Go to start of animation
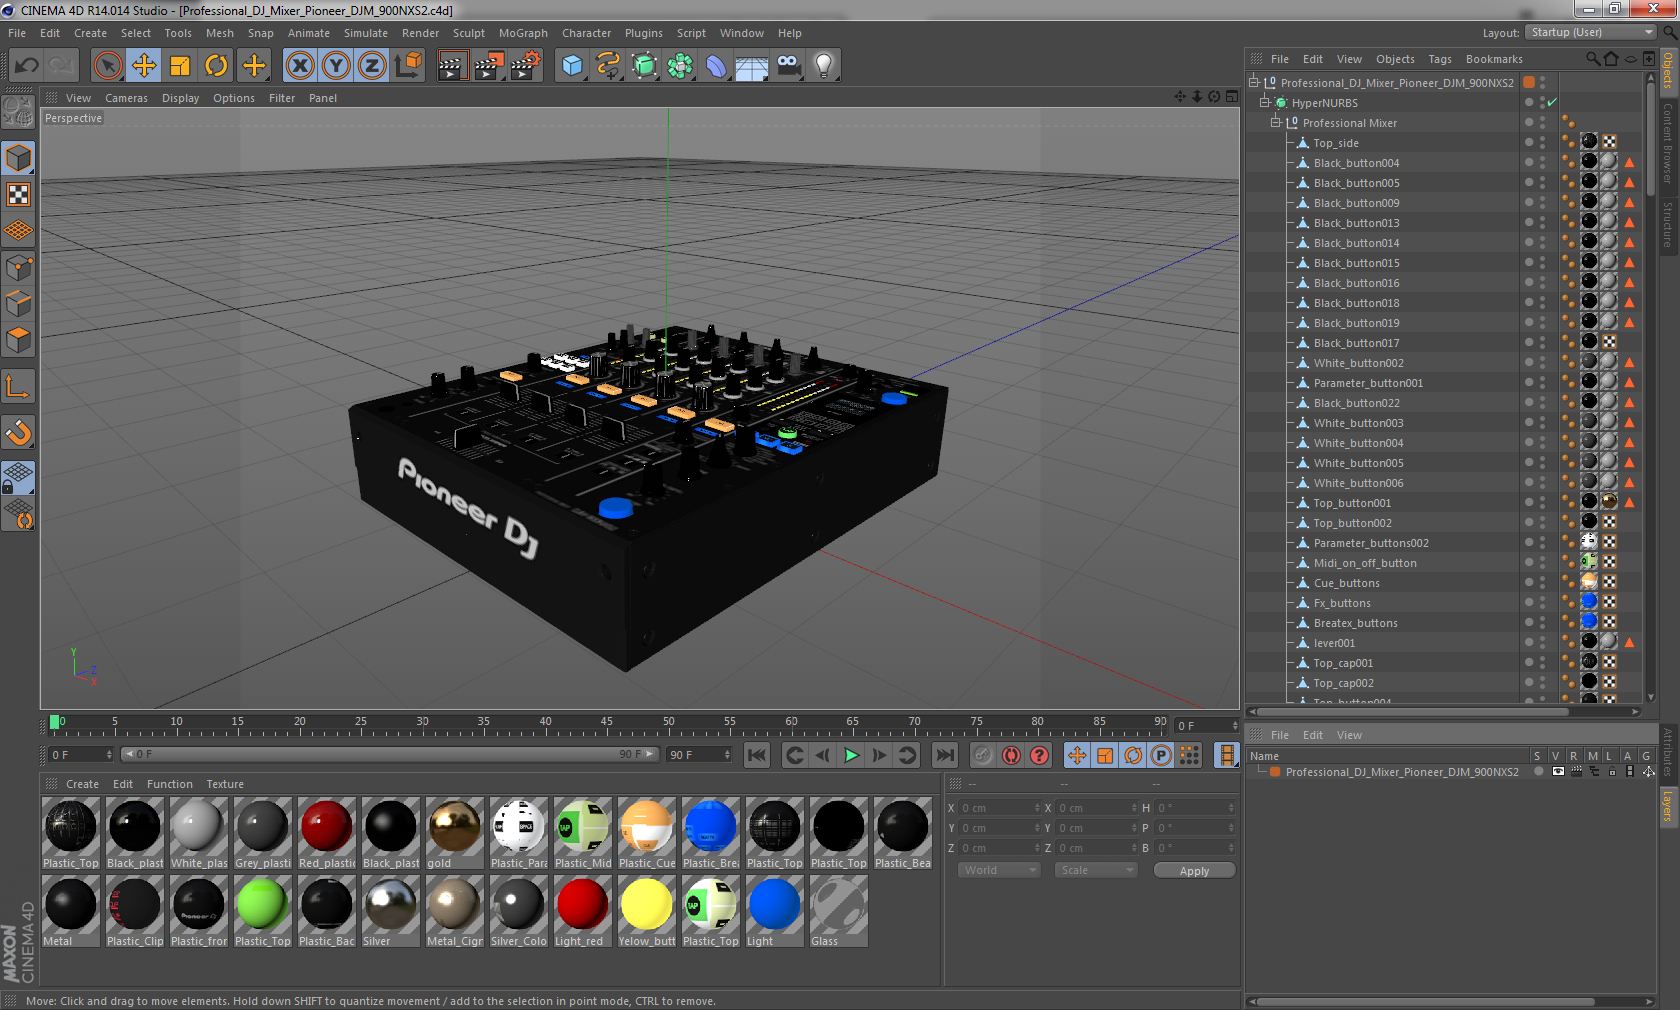Viewport: 1680px width, 1010px height. click(757, 755)
